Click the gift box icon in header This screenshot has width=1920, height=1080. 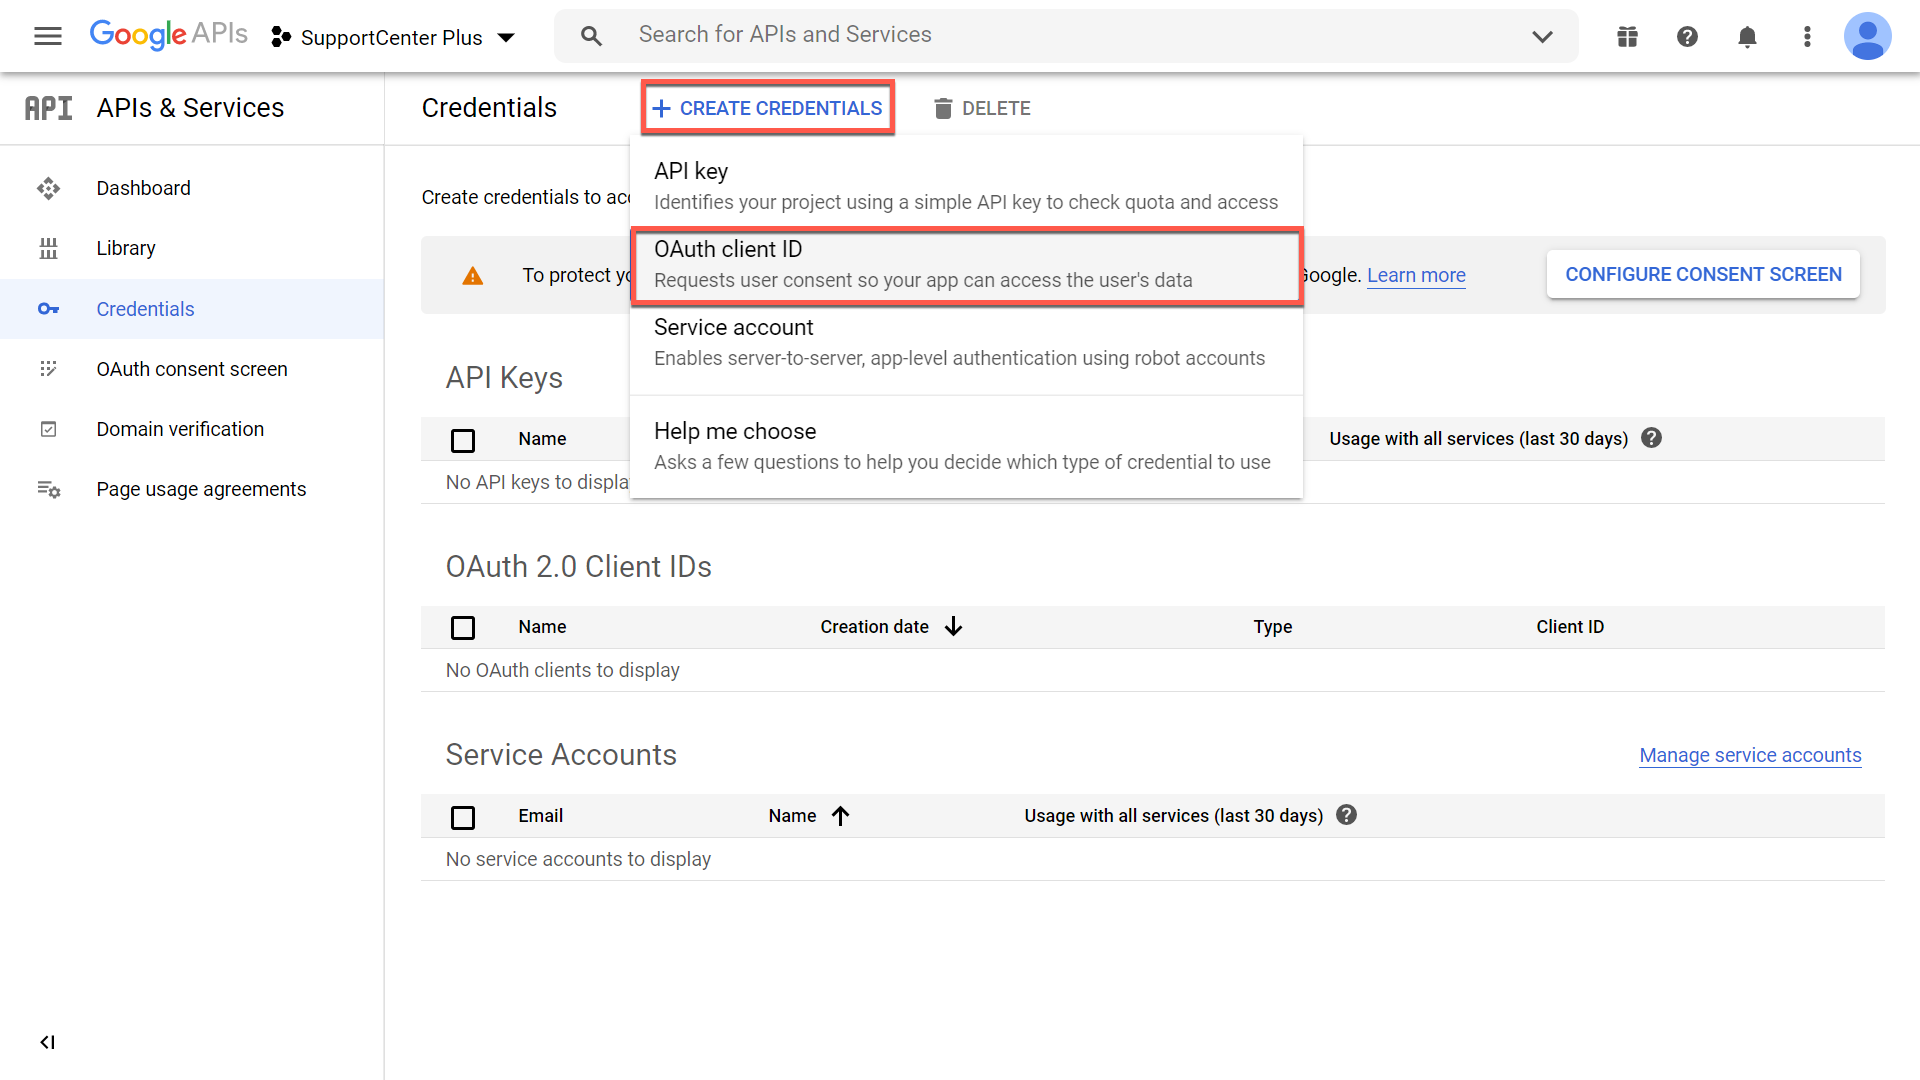(1627, 37)
